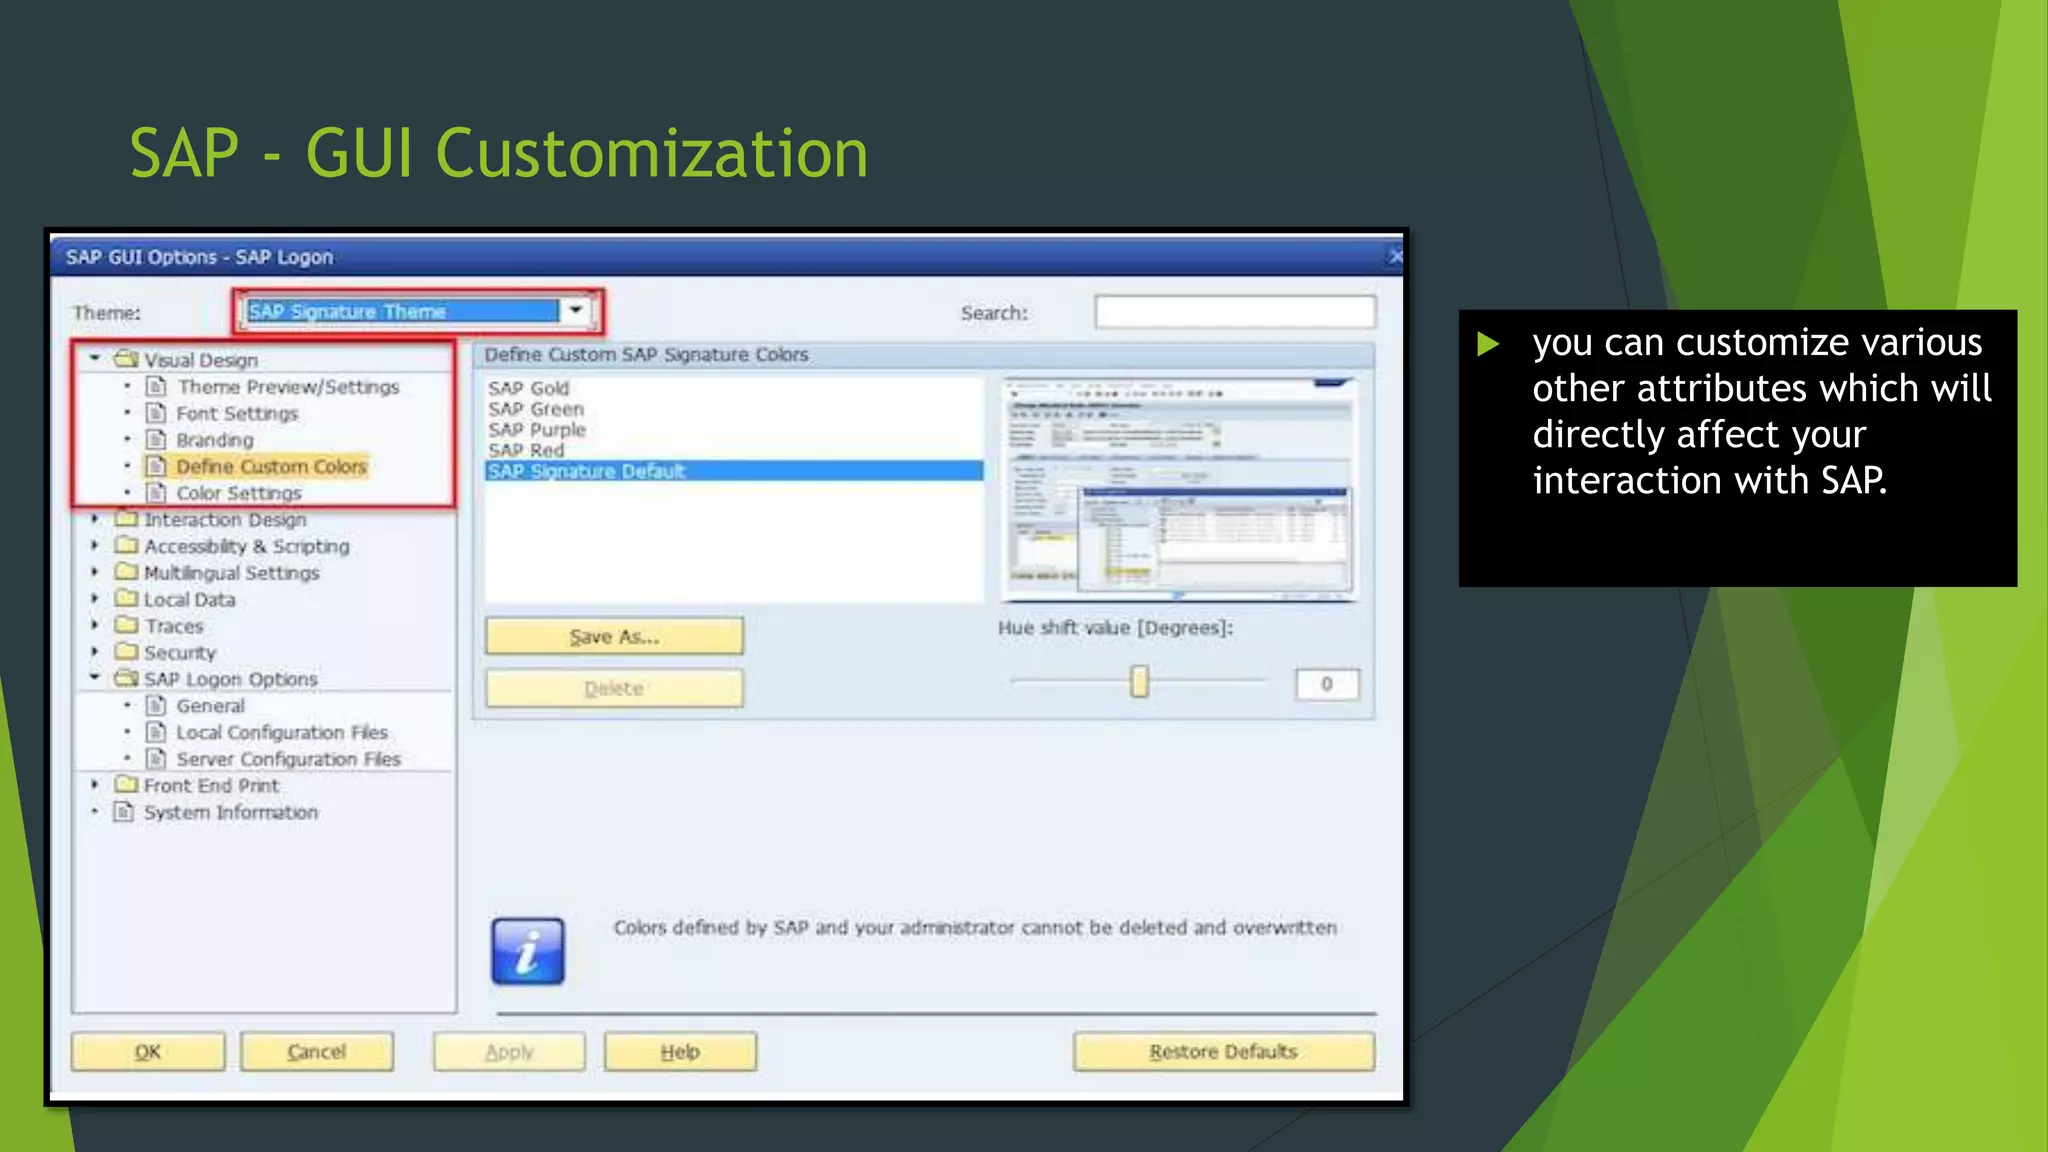Click the Branding page icon
The image size is (2048, 1152).
coord(156,439)
